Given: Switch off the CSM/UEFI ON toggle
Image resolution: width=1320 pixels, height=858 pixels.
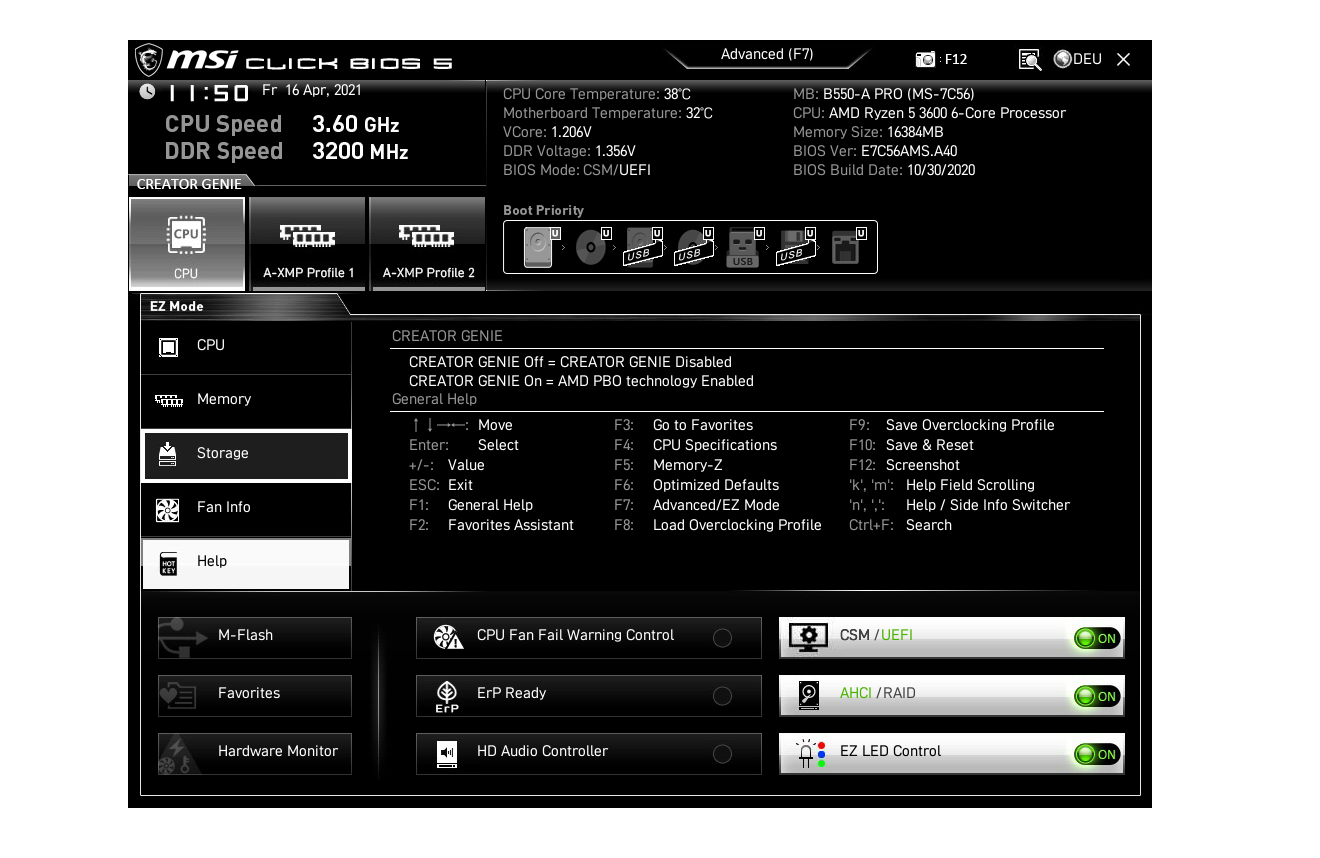Looking at the screenshot, I should point(1097,638).
